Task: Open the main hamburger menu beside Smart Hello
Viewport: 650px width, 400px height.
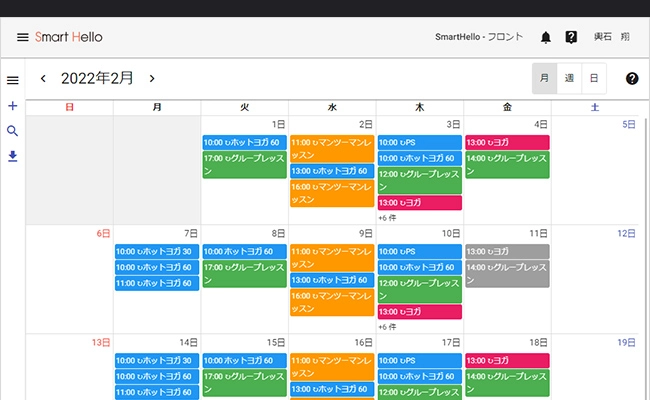Action: point(23,37)
